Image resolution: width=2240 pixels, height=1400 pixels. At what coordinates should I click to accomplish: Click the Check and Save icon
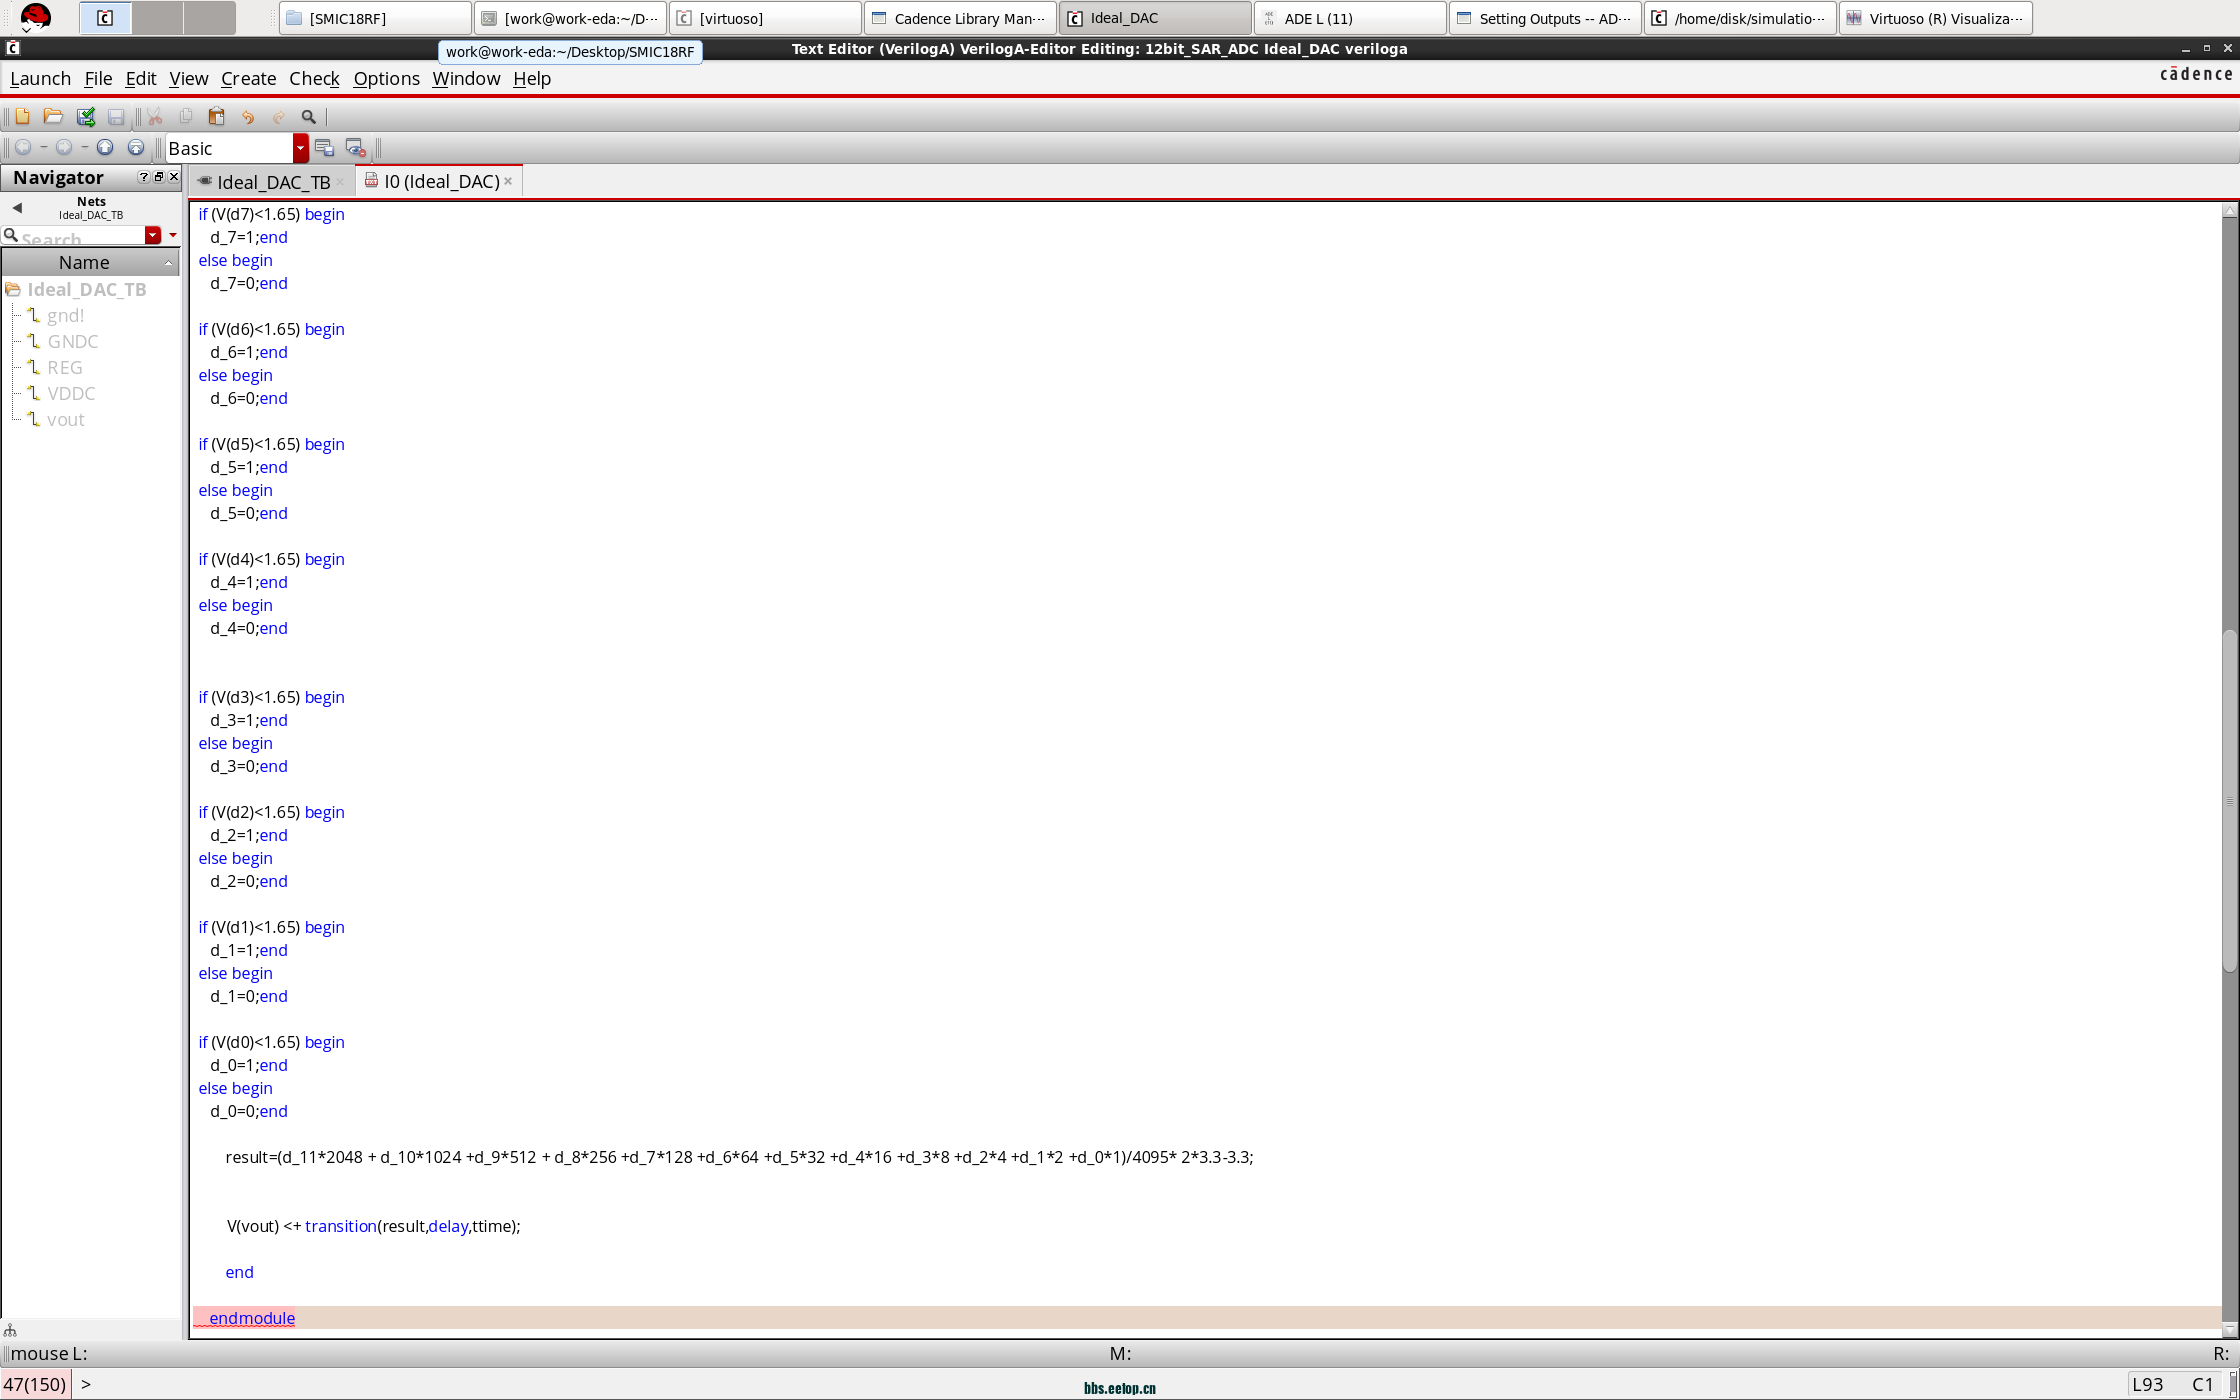[86, 117]
